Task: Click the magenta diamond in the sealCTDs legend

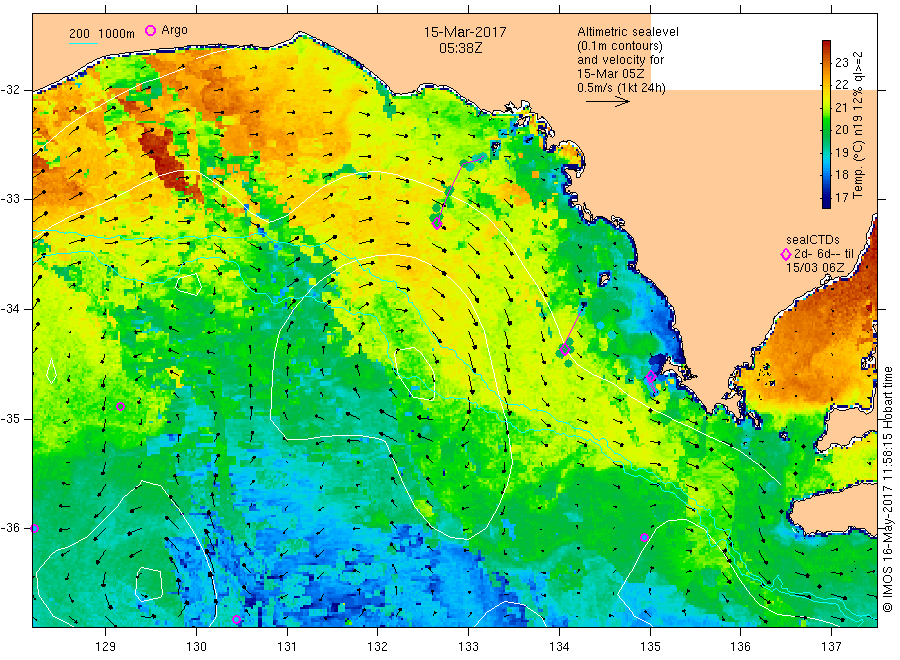Action: [x=786, y=254]
